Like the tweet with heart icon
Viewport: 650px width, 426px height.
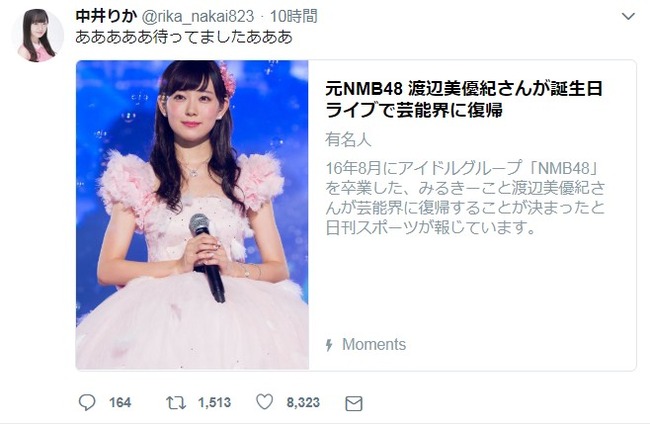(264, 402)
